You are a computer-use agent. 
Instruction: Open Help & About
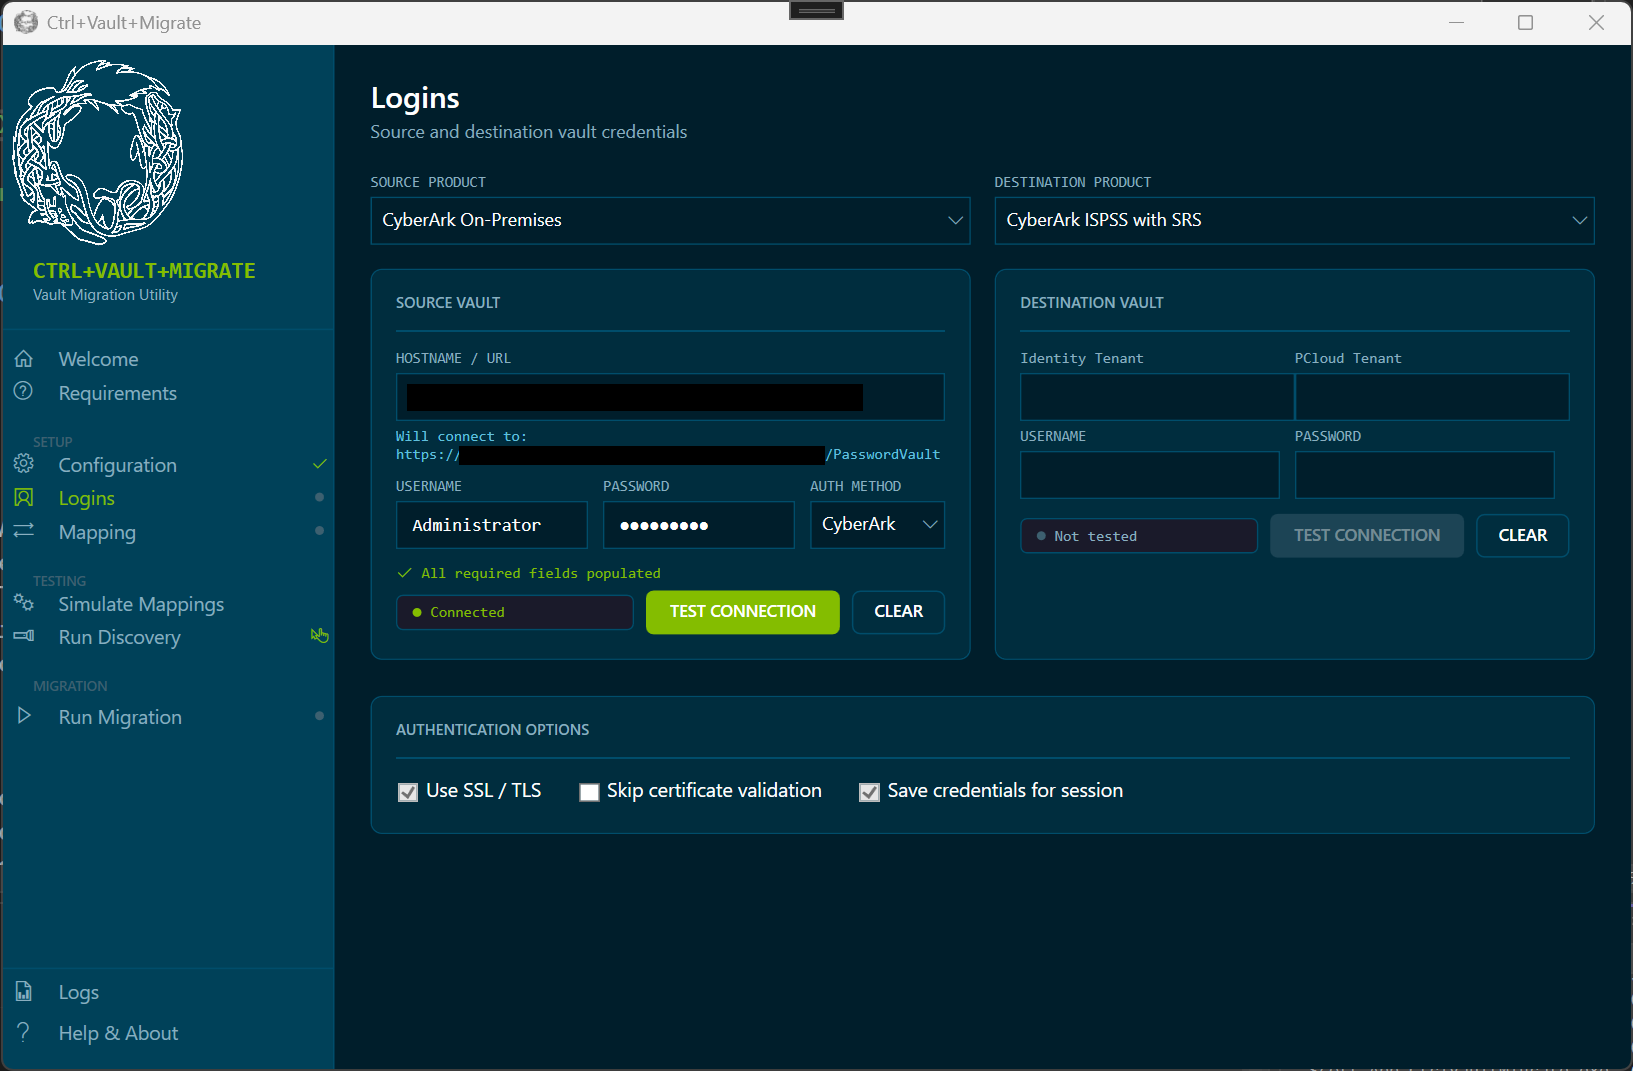click(118, 1033)
